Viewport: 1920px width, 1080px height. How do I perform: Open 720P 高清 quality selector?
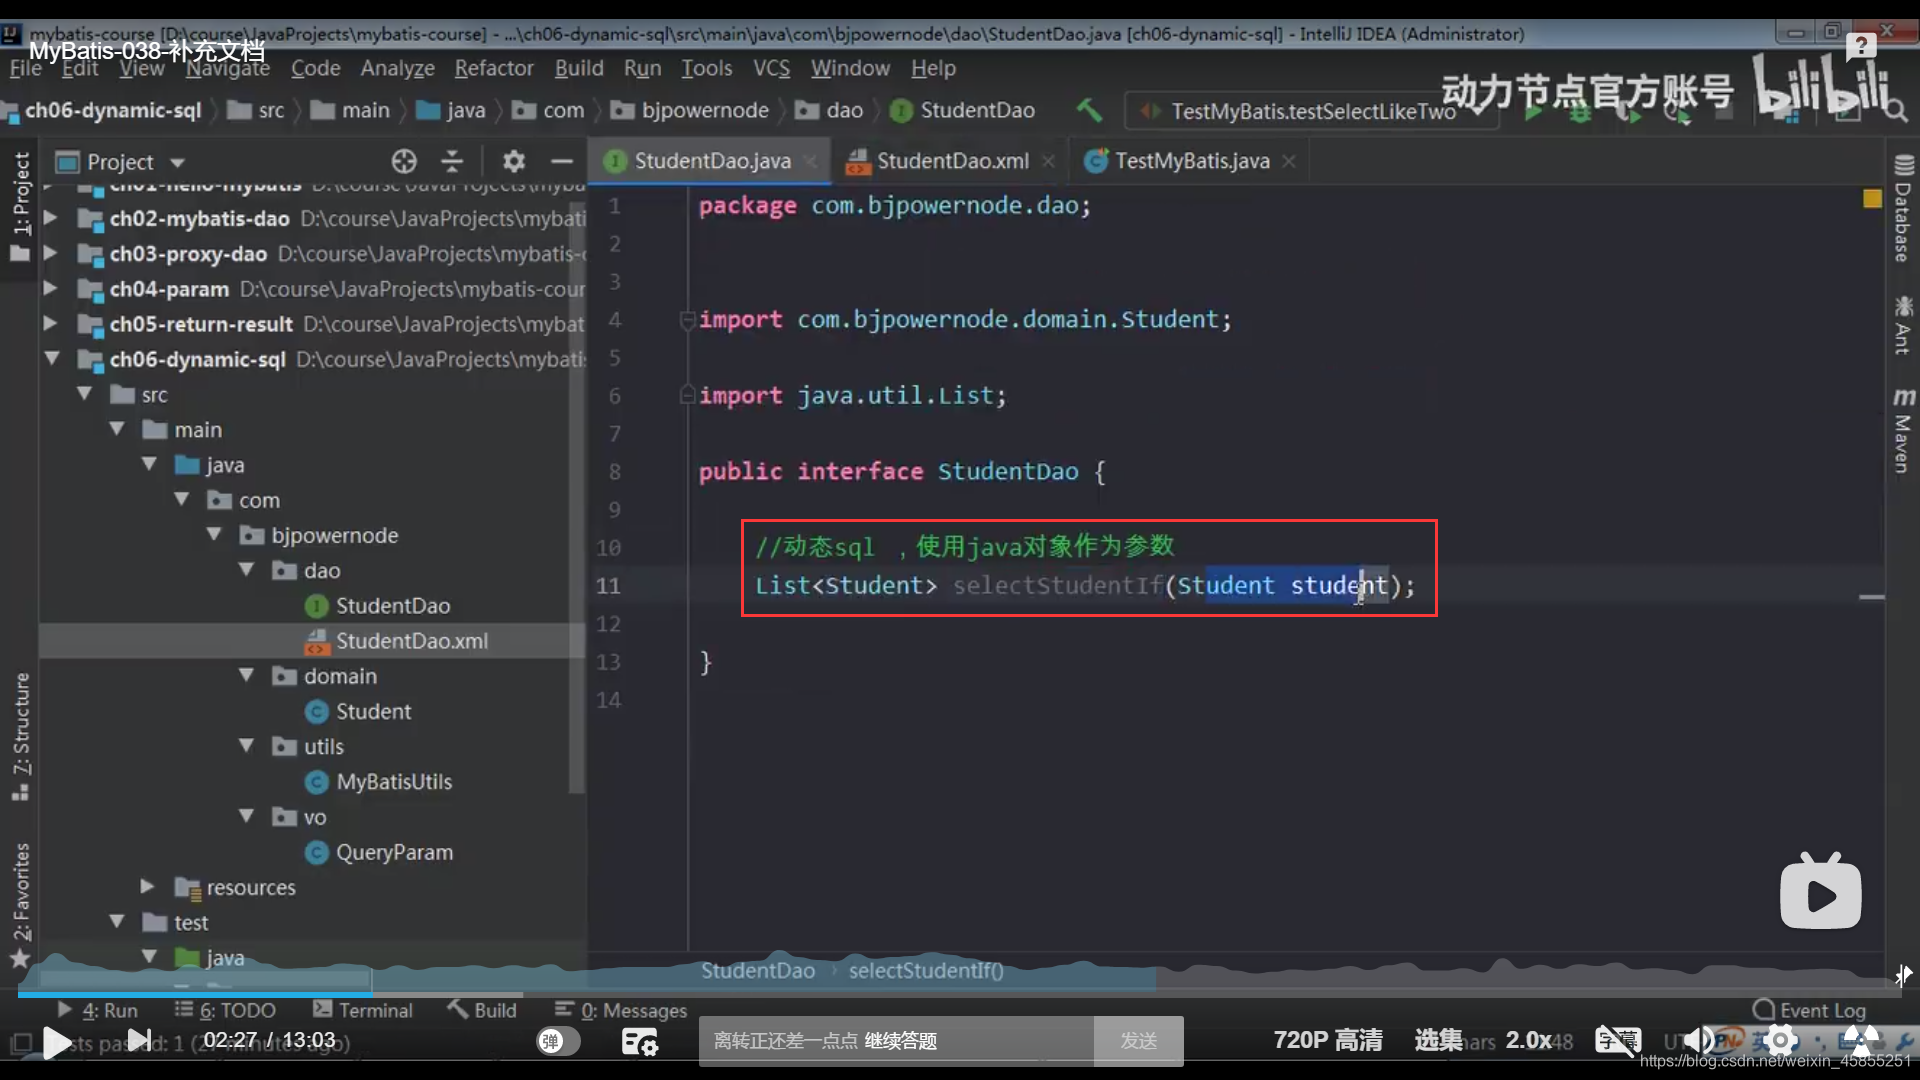point(1327,1041)
